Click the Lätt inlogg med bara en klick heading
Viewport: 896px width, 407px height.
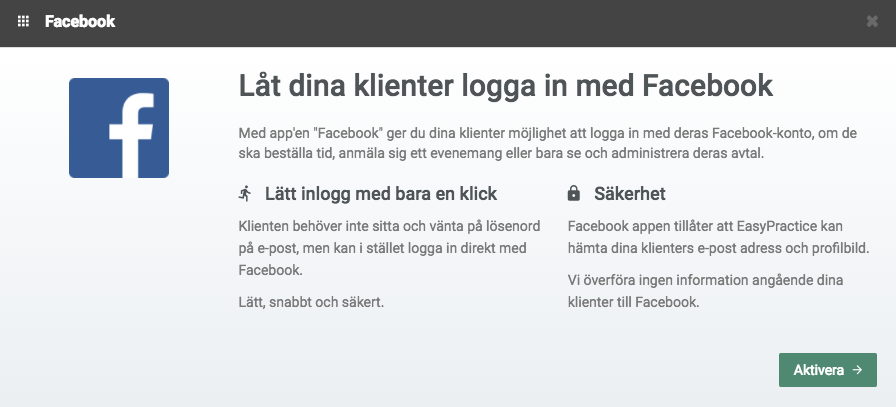[381, 194]
